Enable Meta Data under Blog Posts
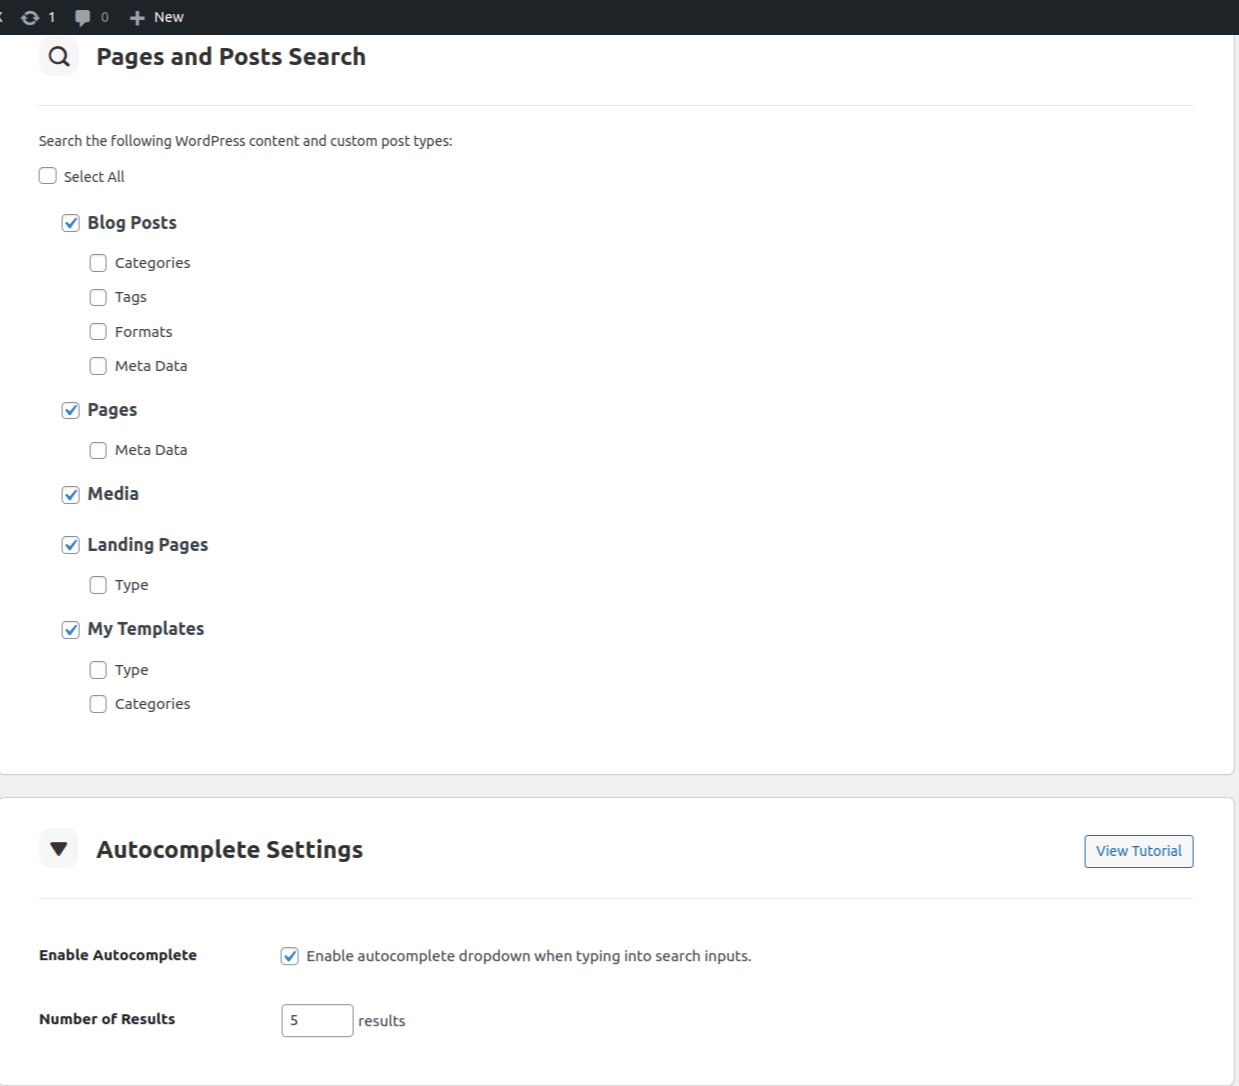Viewport: 1239px width, 1086px height. (98, 366)
